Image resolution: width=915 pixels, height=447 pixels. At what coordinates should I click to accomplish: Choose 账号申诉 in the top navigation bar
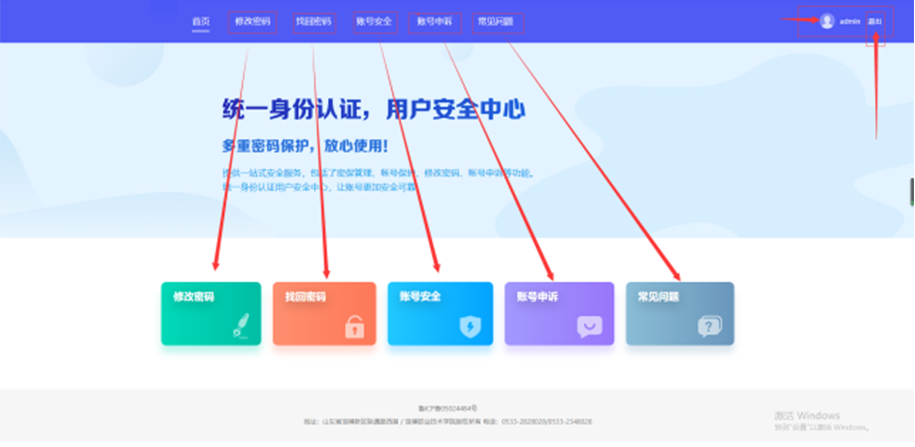[x=435, y=21]
